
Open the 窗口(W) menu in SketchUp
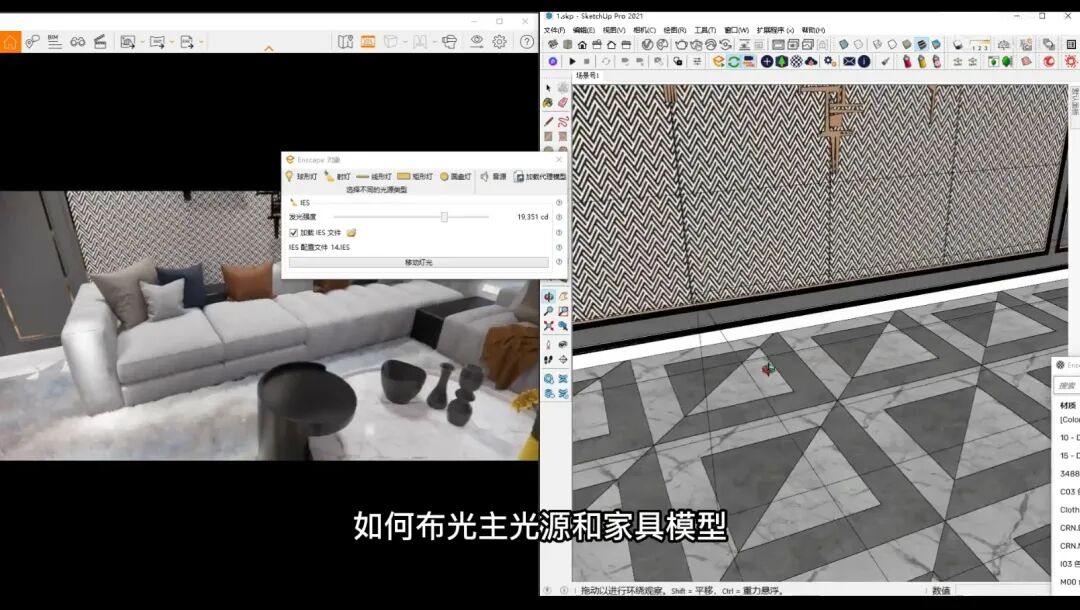point(736,30)
